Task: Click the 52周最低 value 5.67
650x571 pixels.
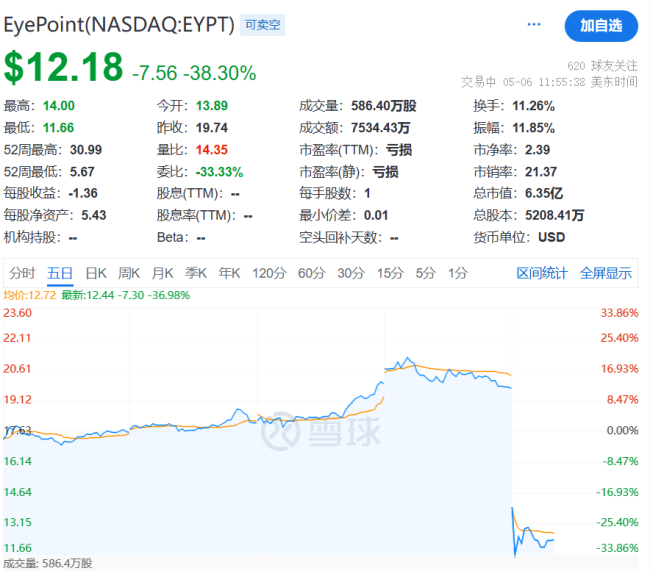Action: pos(82,172)
